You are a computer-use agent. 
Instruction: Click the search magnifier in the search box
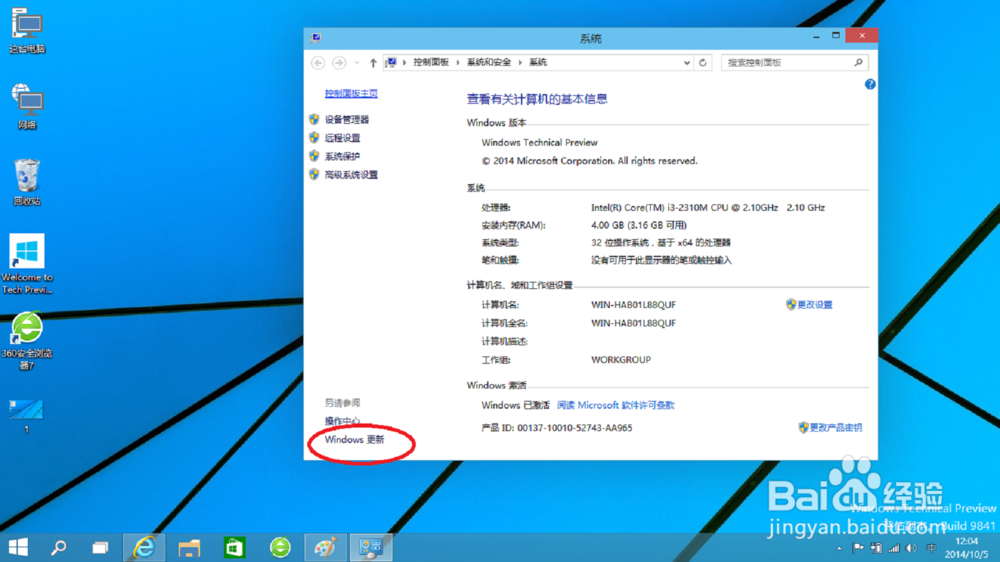[x=858, y=63]
